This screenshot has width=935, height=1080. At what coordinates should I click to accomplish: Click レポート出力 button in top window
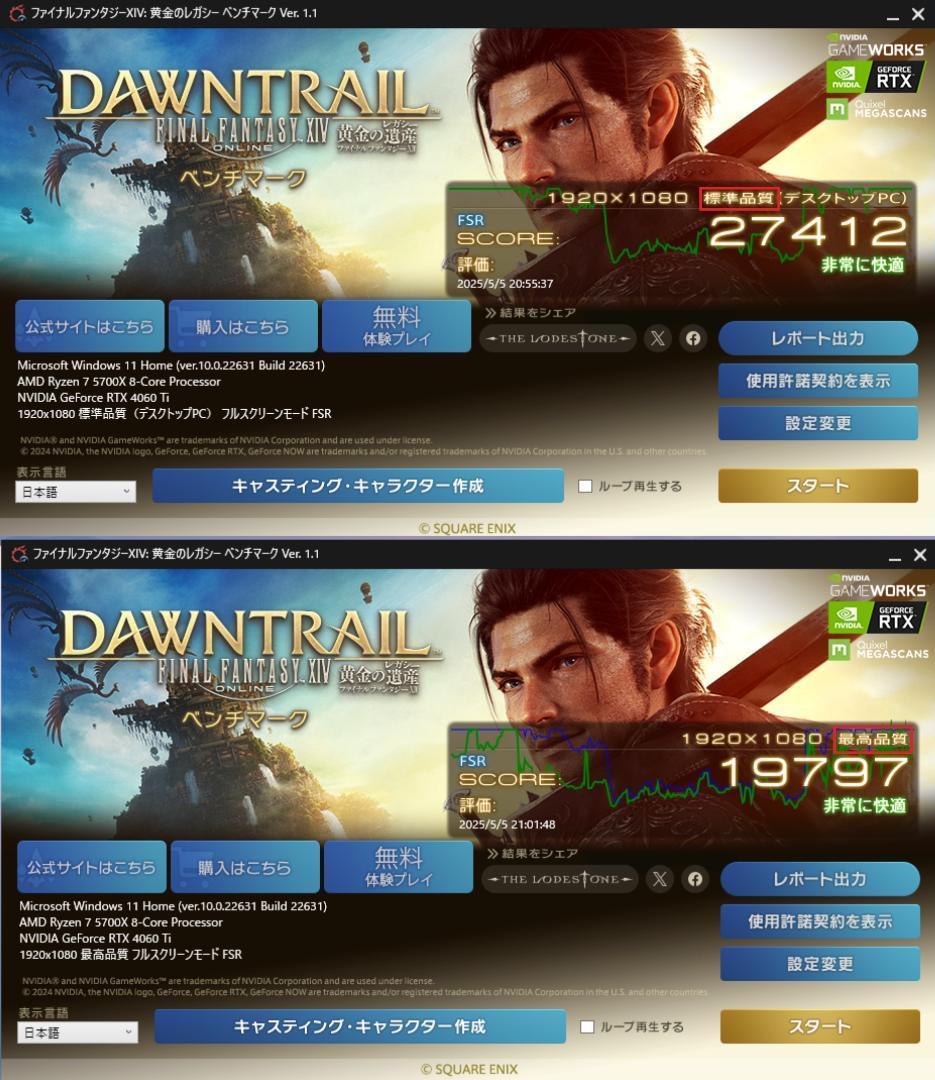coord(818,338)
